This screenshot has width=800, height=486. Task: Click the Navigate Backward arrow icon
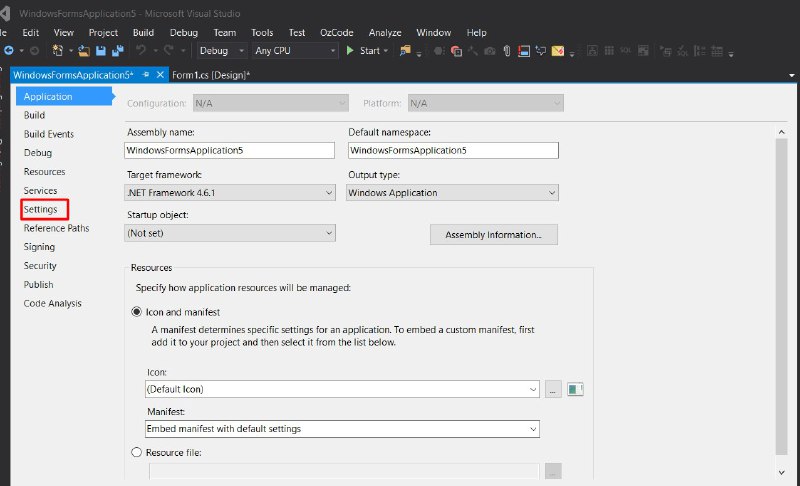click(x=9, y=50)
